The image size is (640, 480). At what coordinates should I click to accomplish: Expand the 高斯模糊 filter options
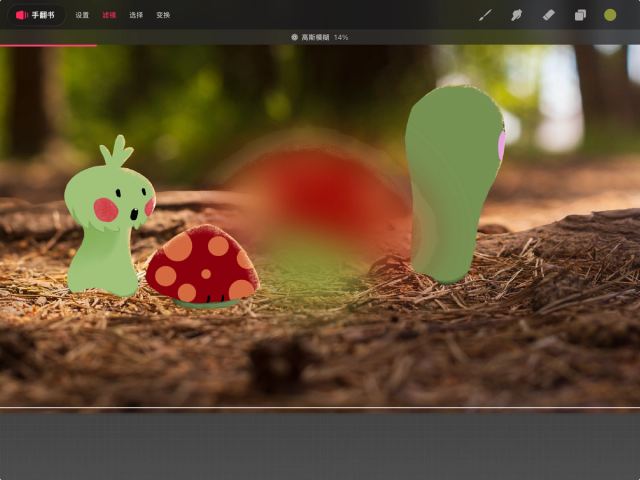(317, 37)
